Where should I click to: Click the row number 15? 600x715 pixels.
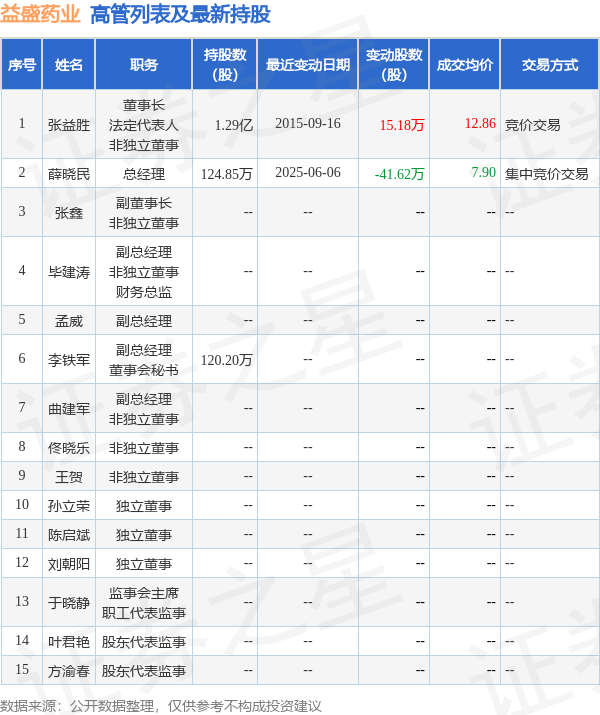pos(22,669)
